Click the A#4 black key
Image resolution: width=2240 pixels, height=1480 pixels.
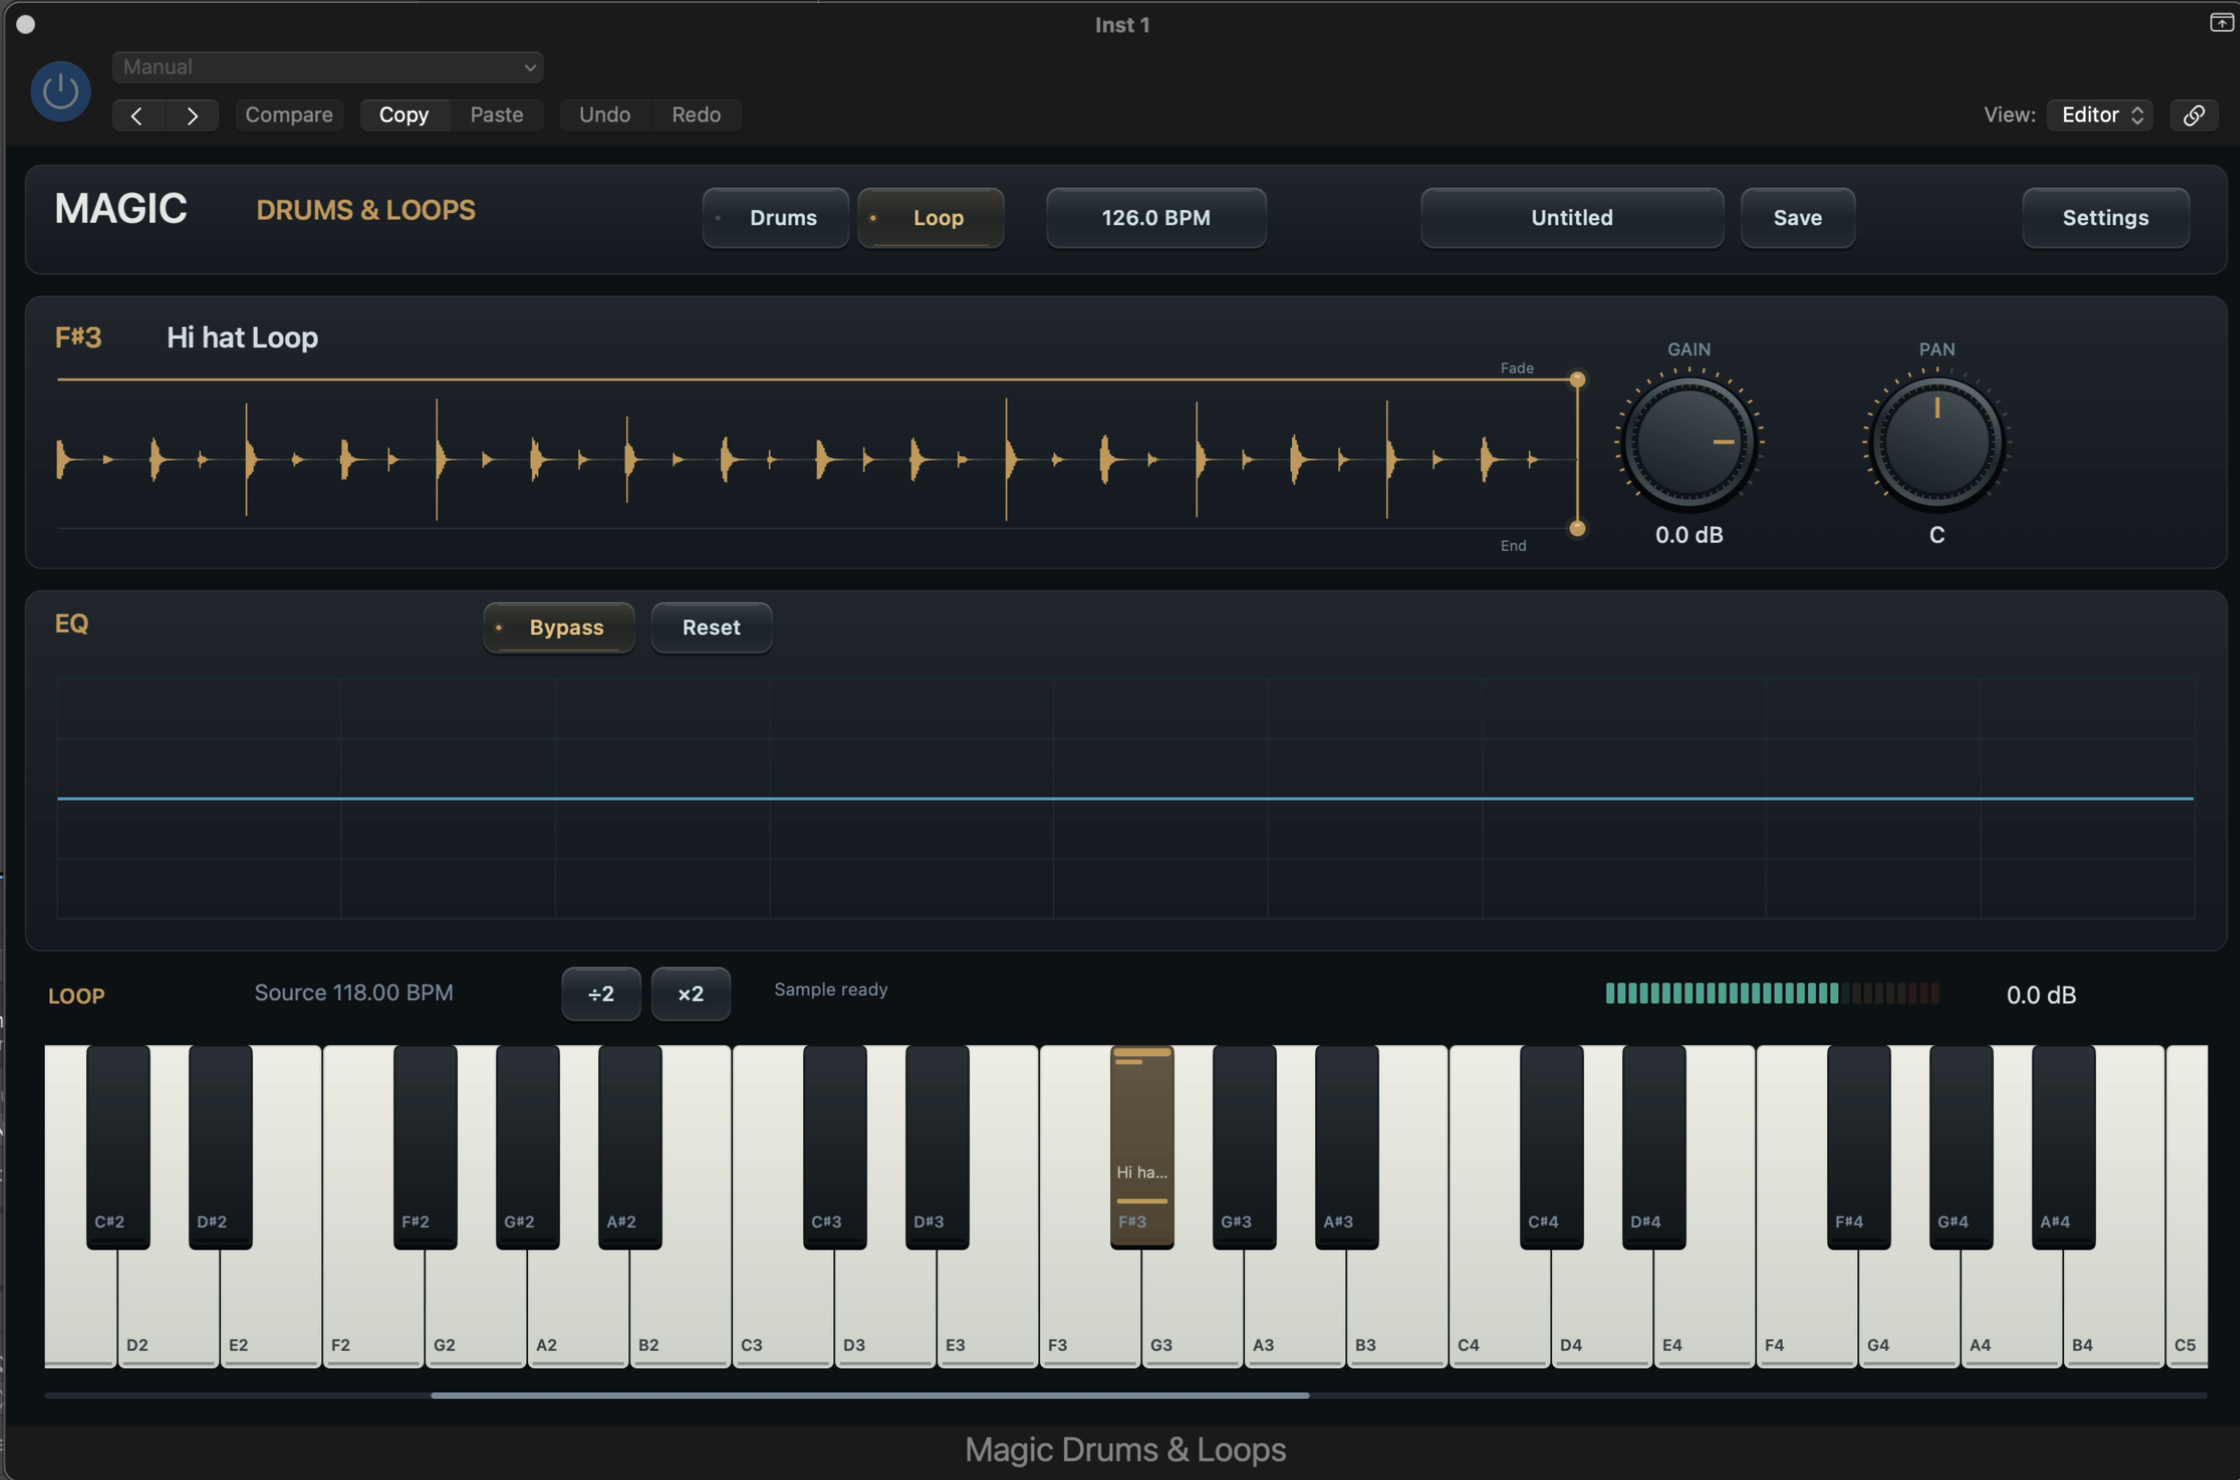pos(2063,1146)
